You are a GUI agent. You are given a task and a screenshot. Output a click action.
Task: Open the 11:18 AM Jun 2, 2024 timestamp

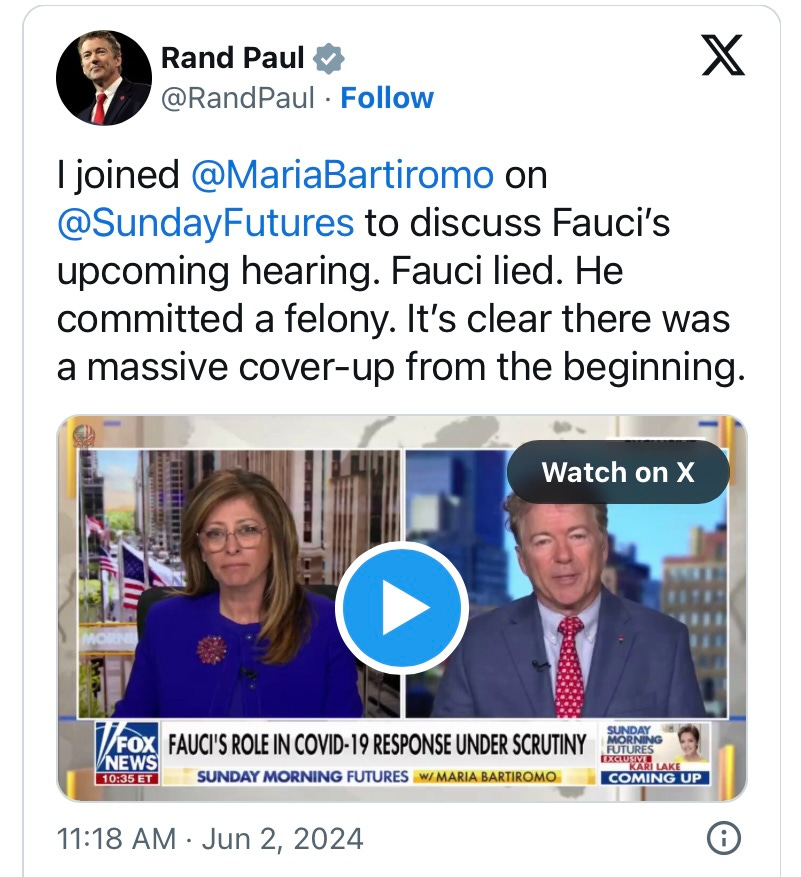[x=210, y=839]
